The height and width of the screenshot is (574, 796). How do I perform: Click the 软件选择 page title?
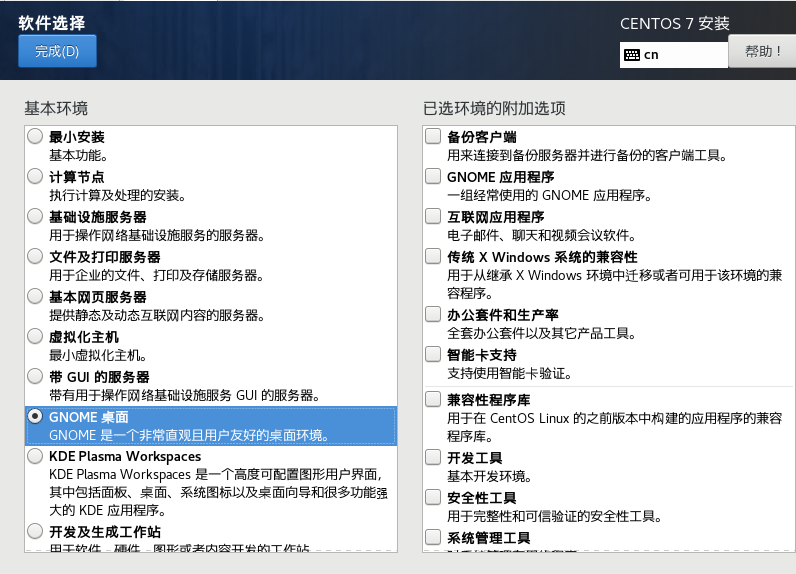coord(52,23)
